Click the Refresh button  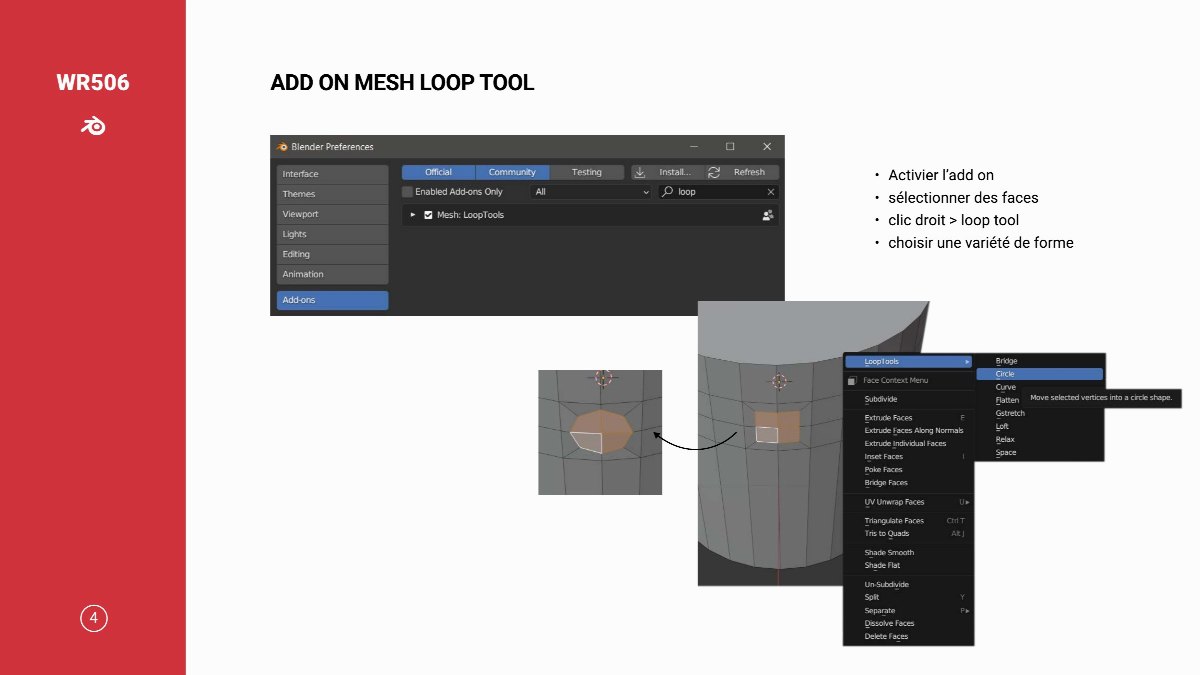tap(743, 172)
